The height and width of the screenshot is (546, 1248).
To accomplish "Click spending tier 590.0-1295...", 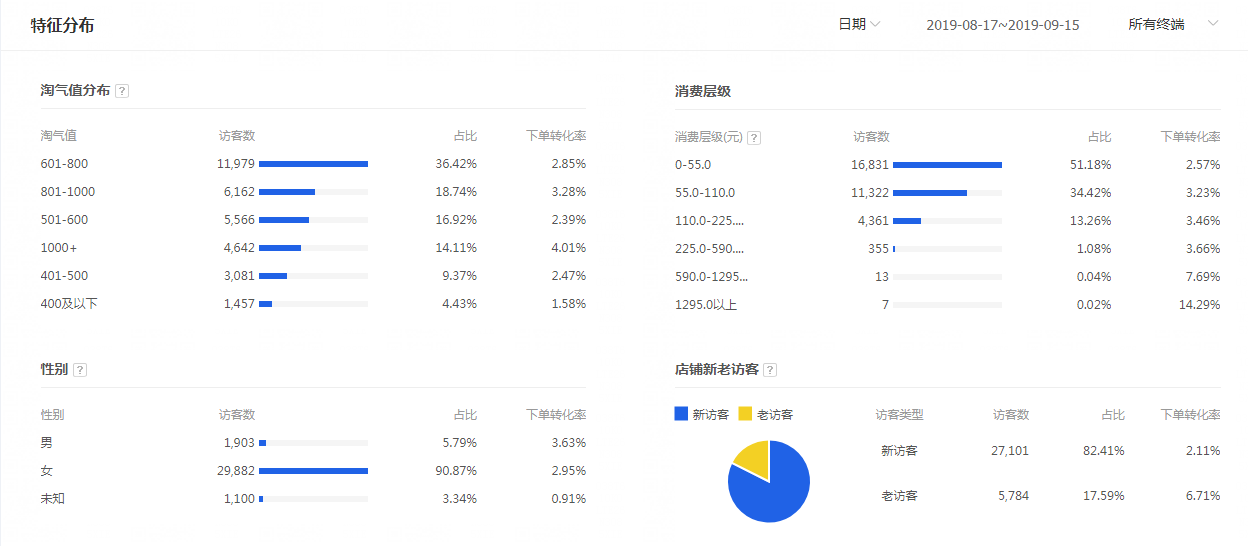I will (x=711, y=277).
